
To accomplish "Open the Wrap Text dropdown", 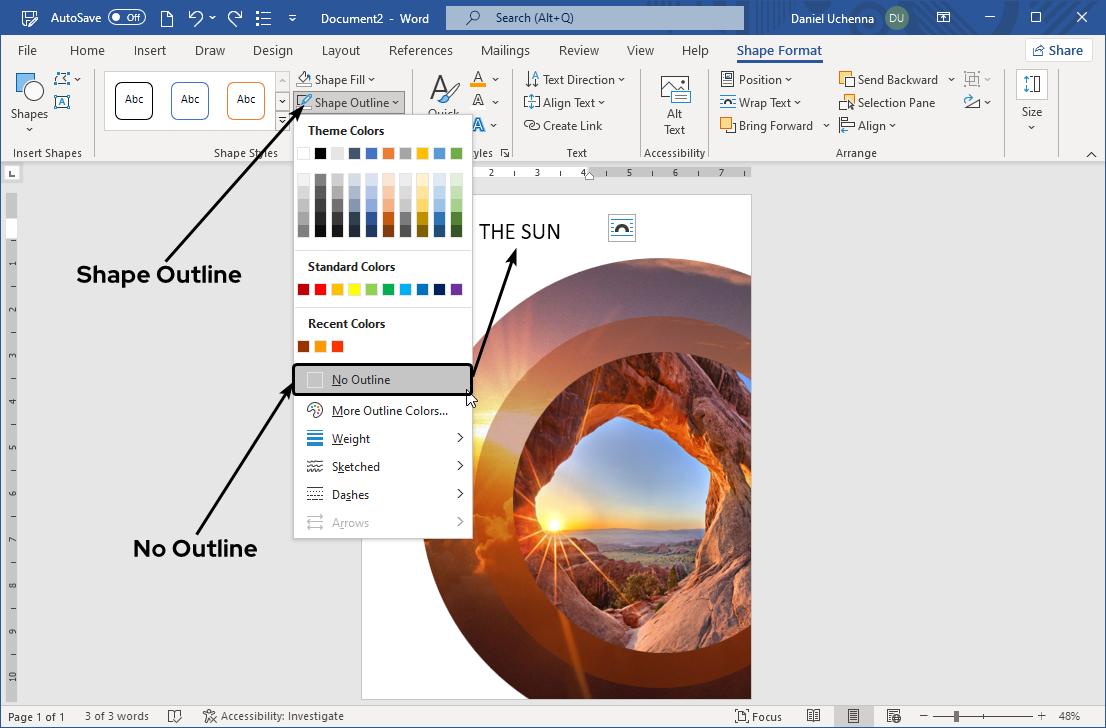I will (758, 103).
